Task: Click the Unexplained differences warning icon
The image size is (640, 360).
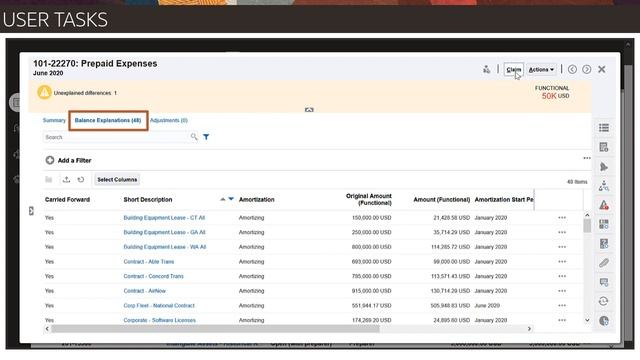Action: click(x=44, y=92)
